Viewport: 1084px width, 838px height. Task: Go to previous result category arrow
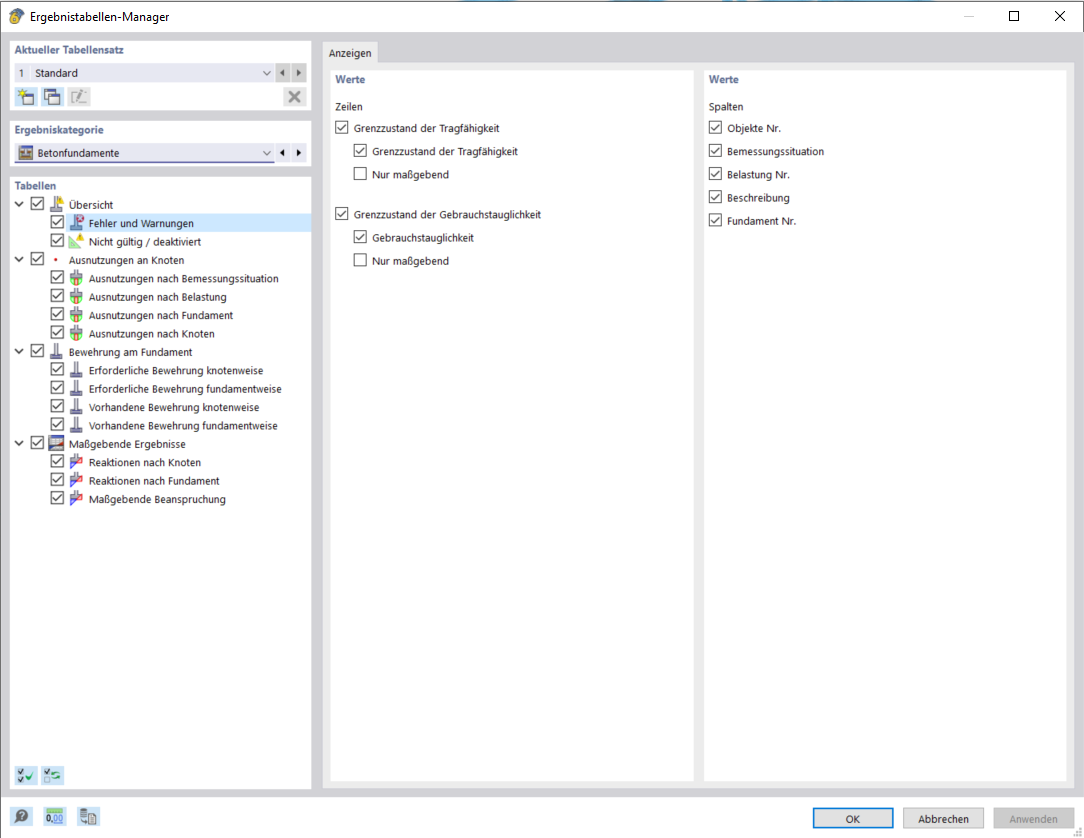tap(283, 153)
